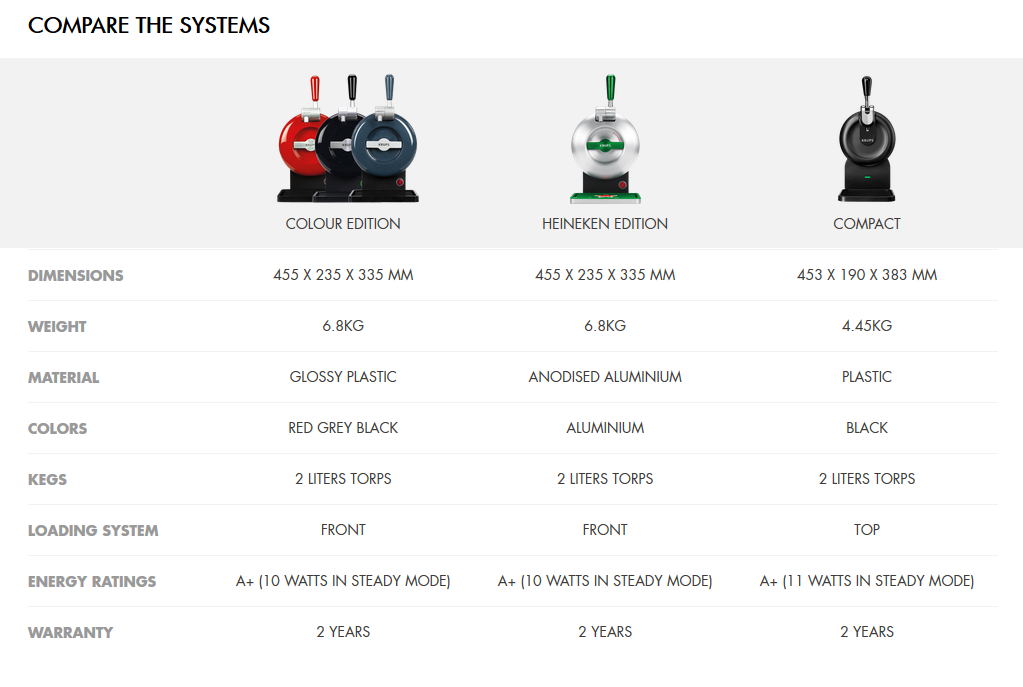
Task: Click Colour Edition dimensions 455 X 235 X 335 MM
Action: pyautogui.click(x=343, y=275)
